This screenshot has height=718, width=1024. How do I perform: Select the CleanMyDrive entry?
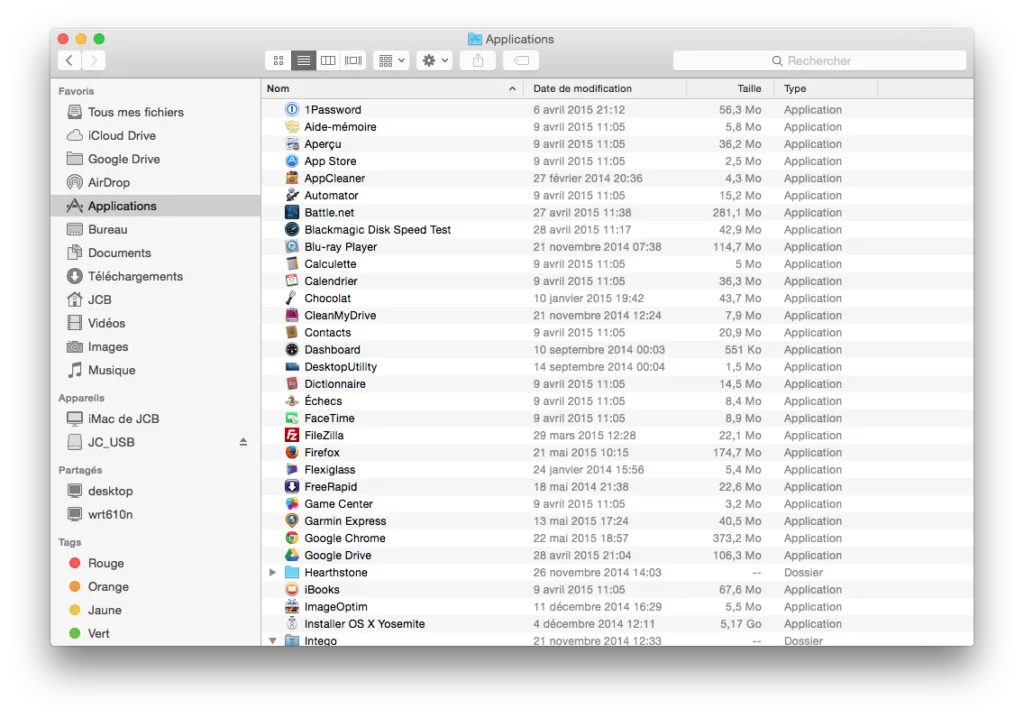tap(617, 315)
